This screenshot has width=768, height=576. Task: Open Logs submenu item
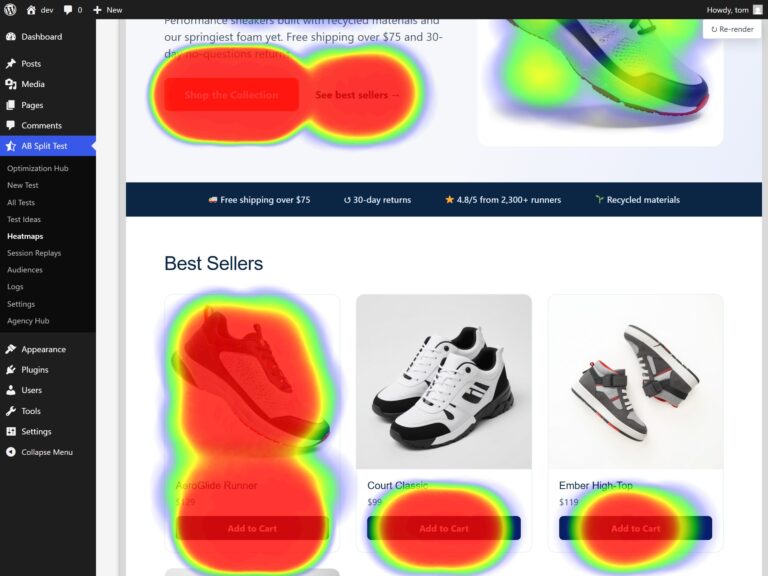click(x=15, y=287)
